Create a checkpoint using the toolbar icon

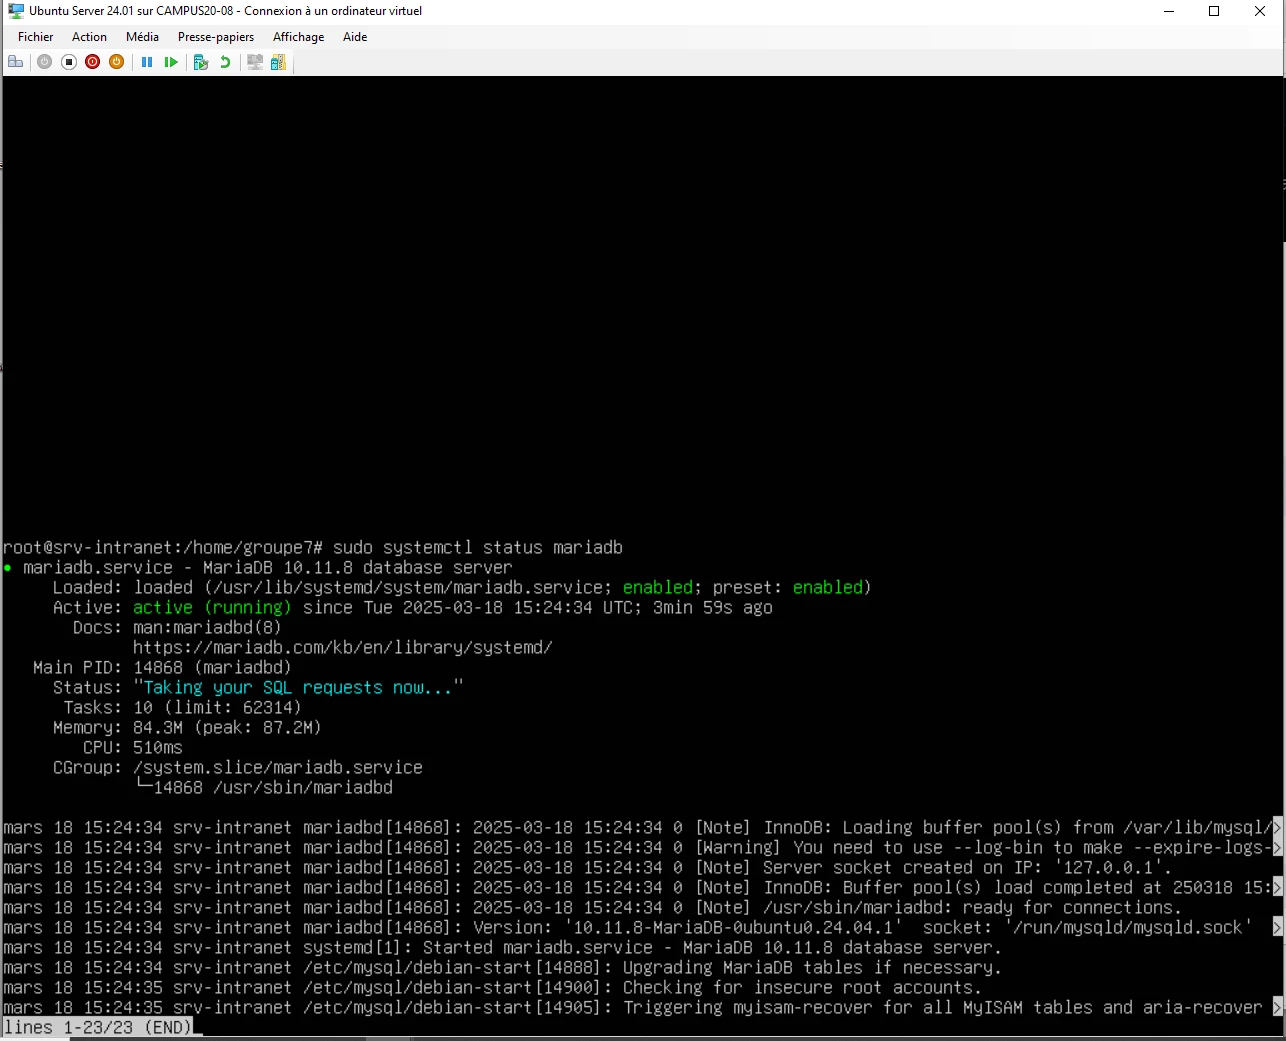(201, 62)
